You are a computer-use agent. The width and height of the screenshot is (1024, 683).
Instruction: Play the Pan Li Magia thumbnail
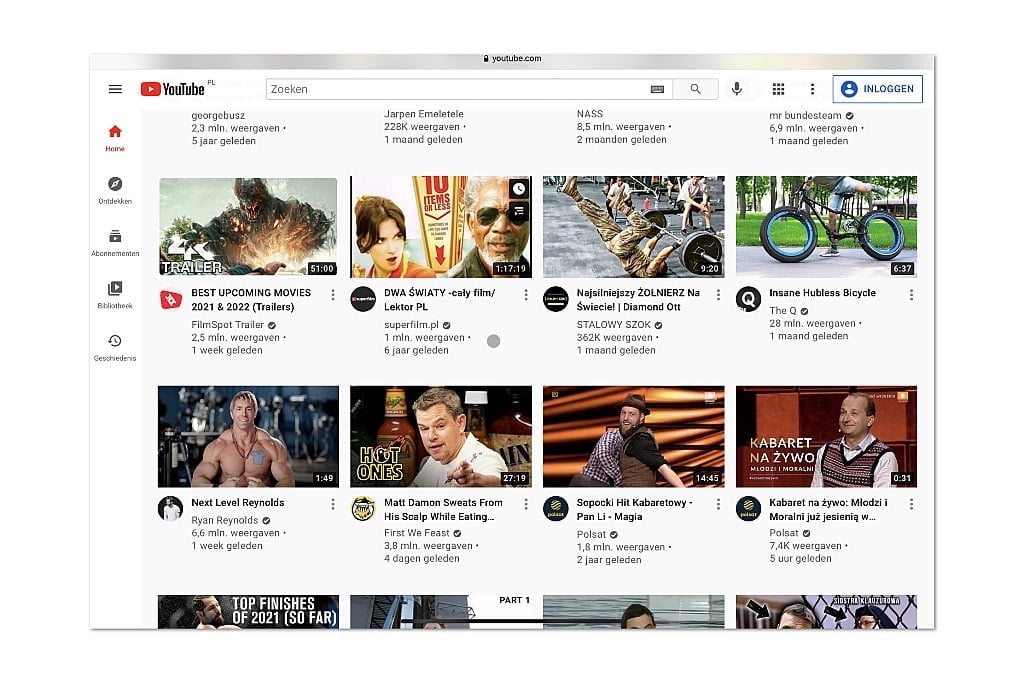[x=633, y=436]
